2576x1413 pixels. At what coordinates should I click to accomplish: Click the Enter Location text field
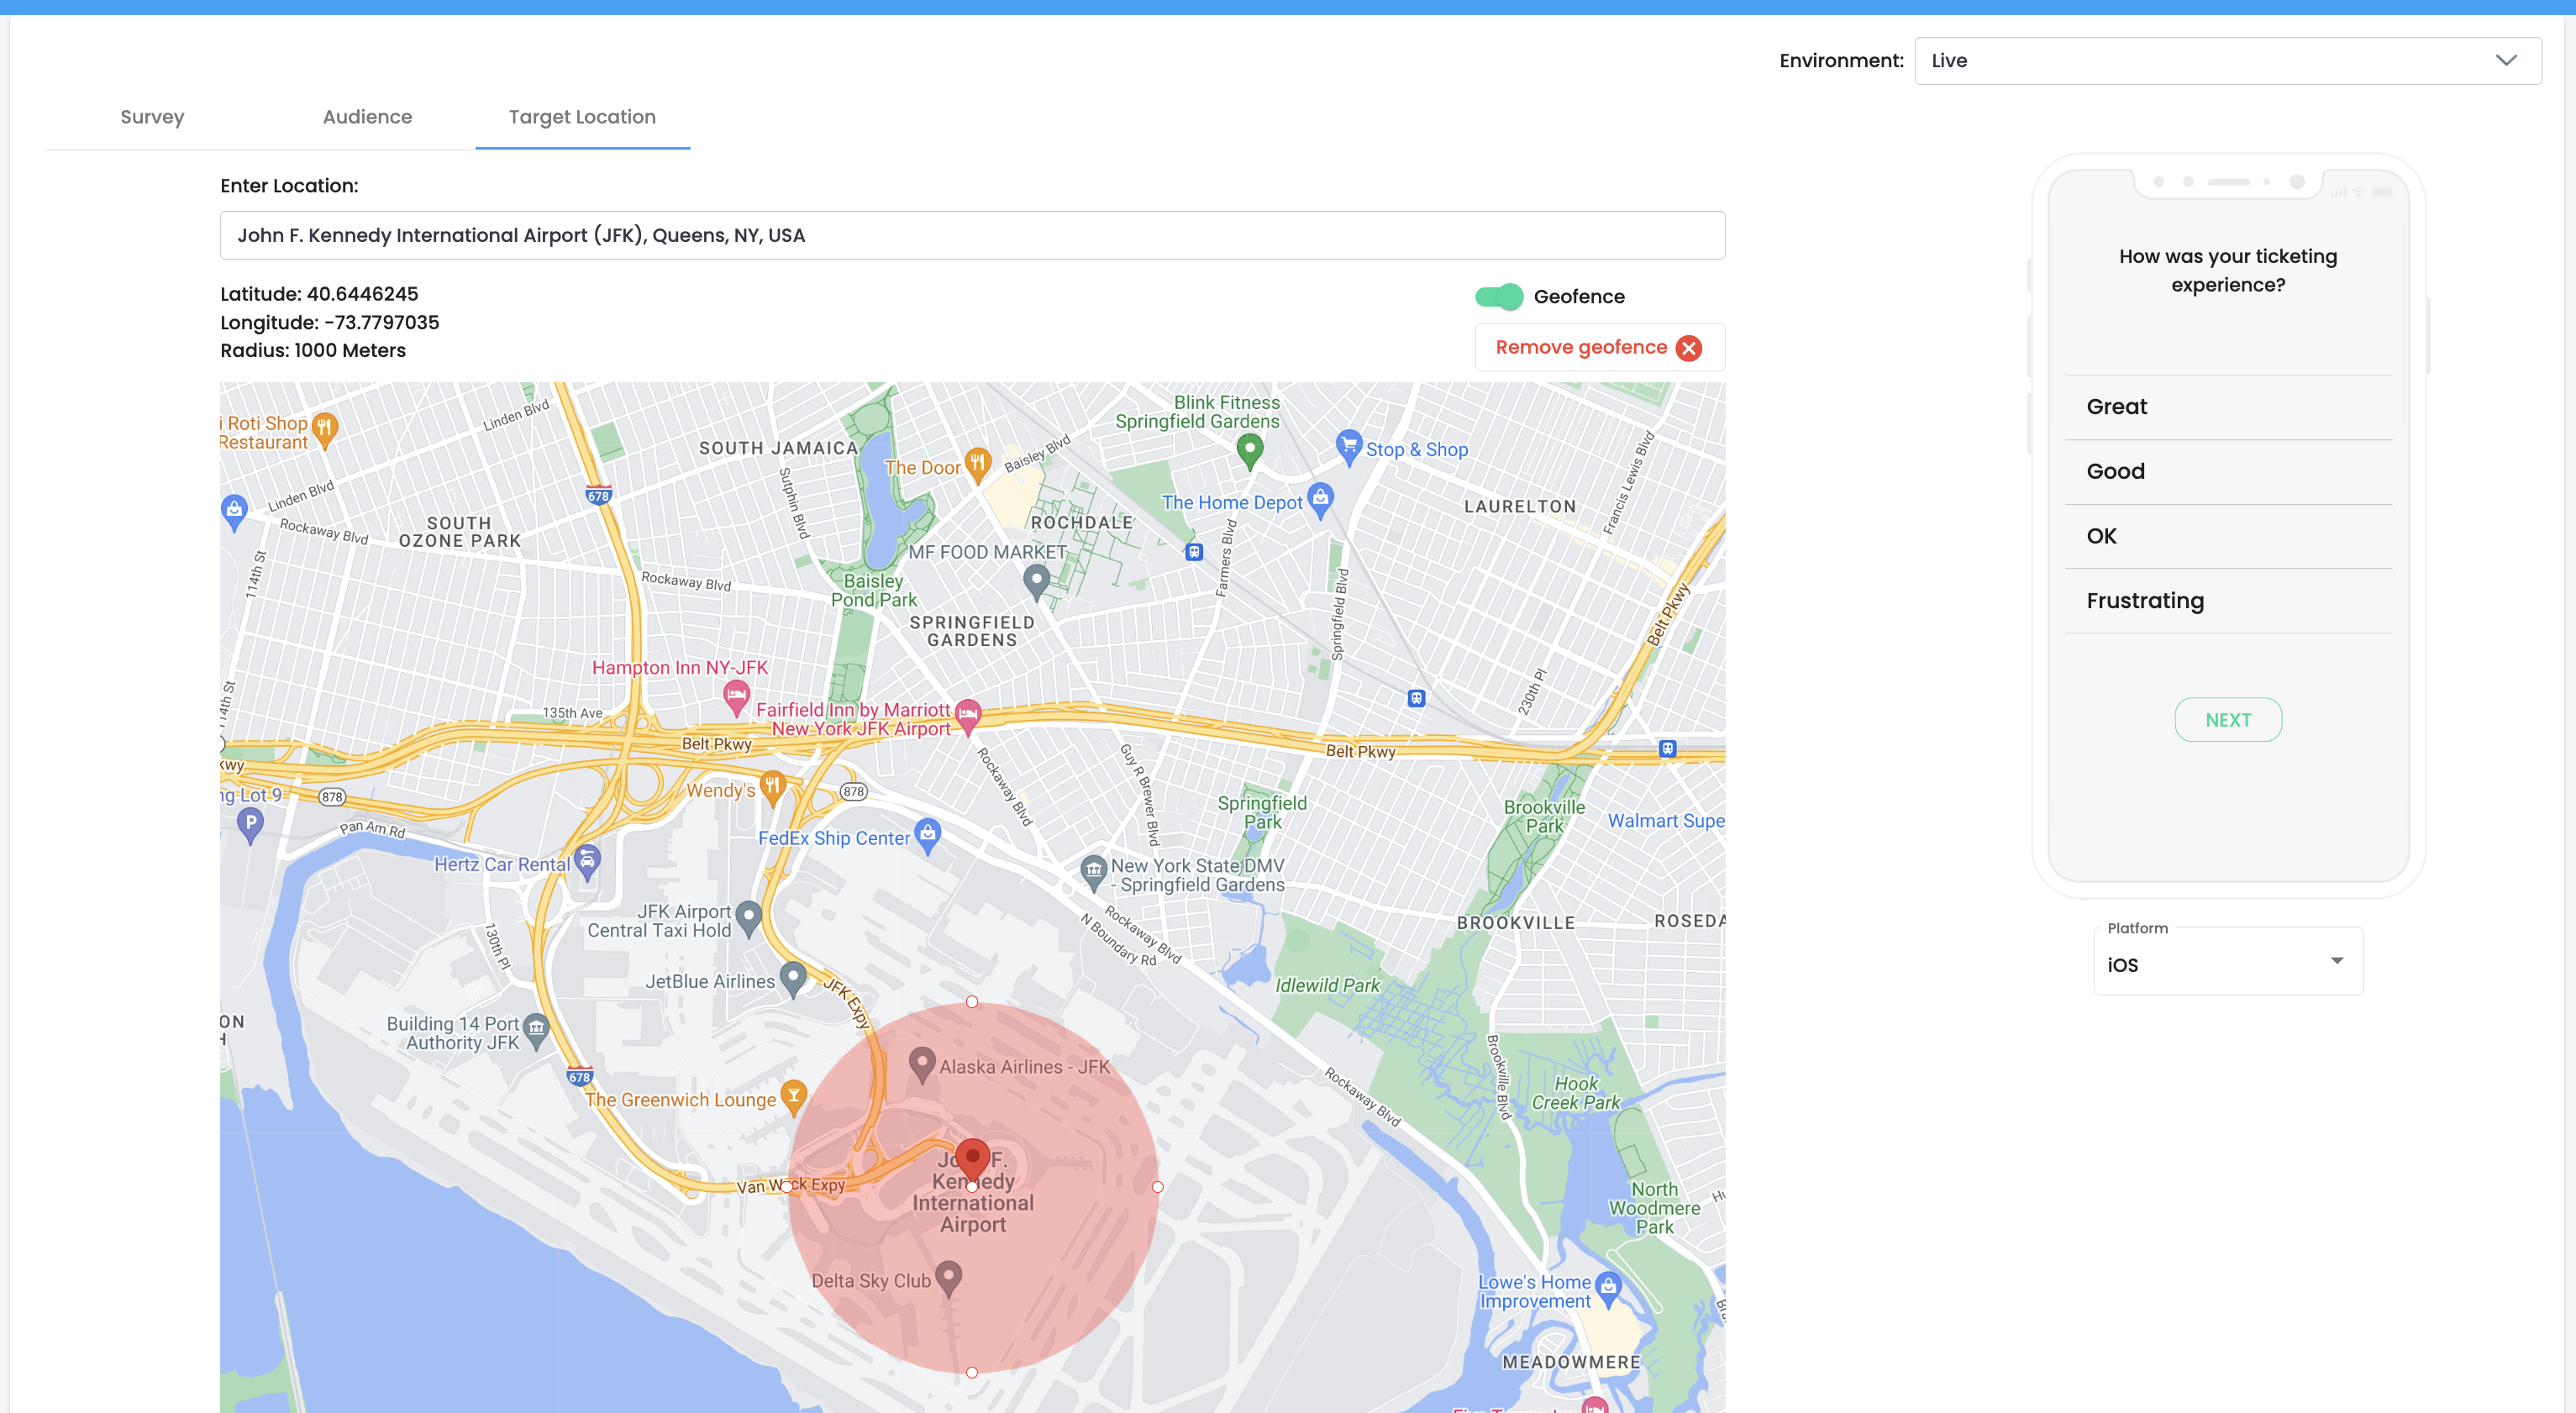click(x=972, y=235)
